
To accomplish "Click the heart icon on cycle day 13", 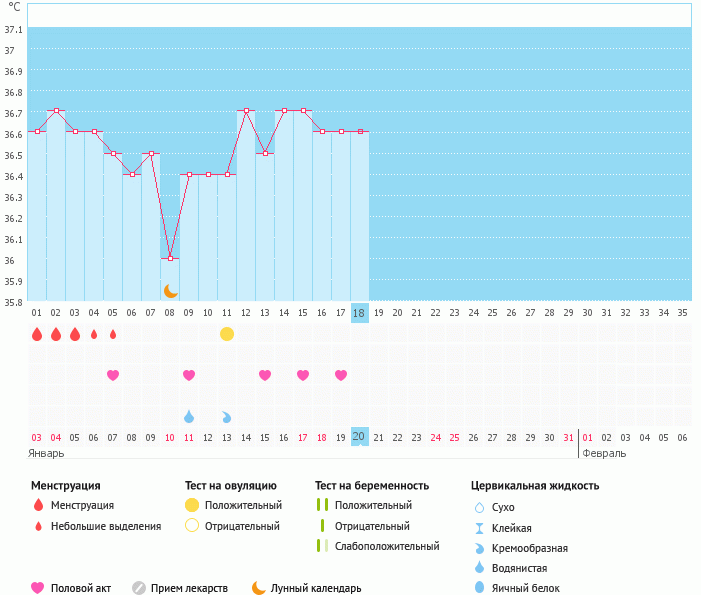I will click(265, 375).
